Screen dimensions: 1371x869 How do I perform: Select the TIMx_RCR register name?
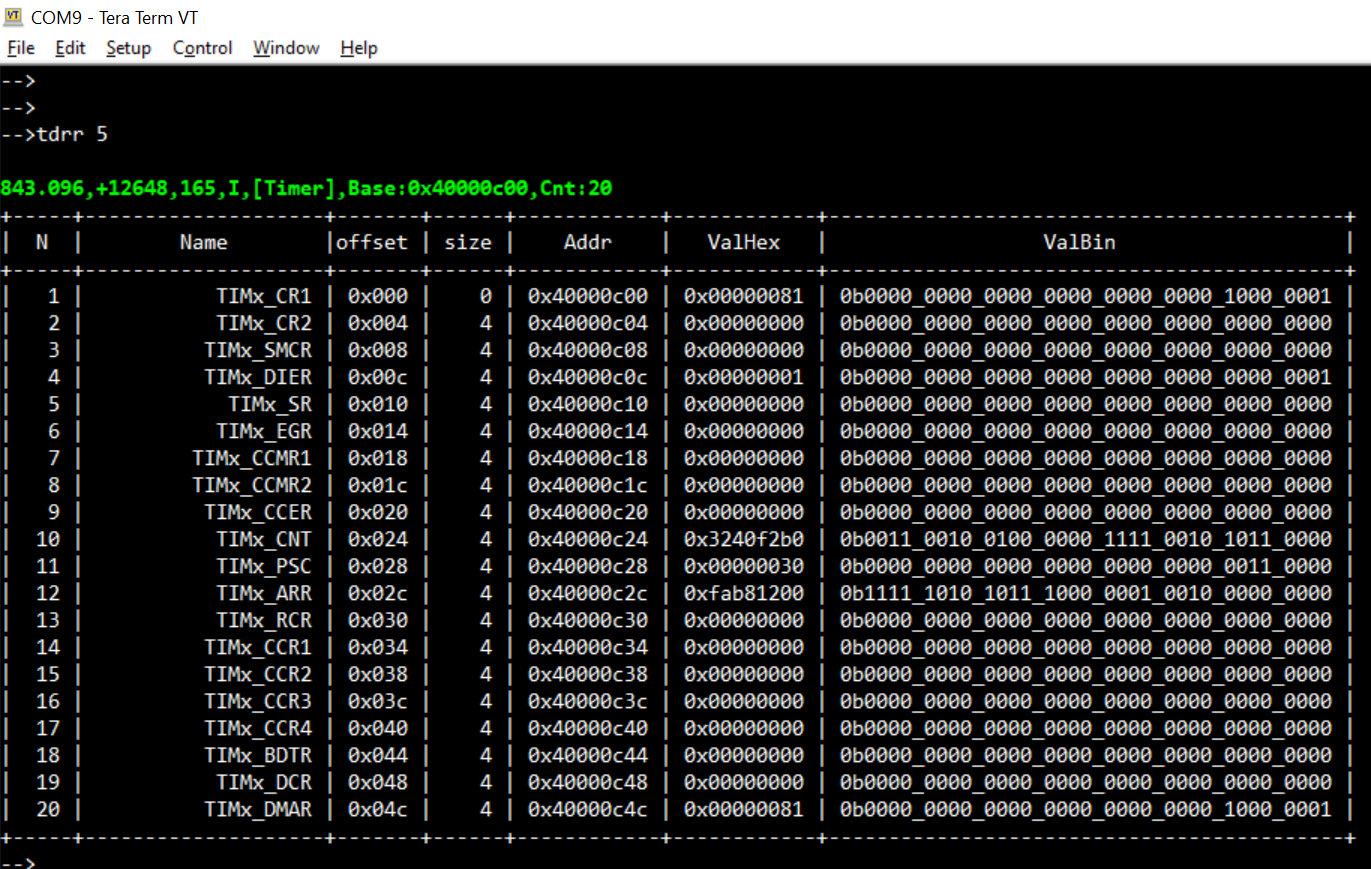tap(264, 620)
